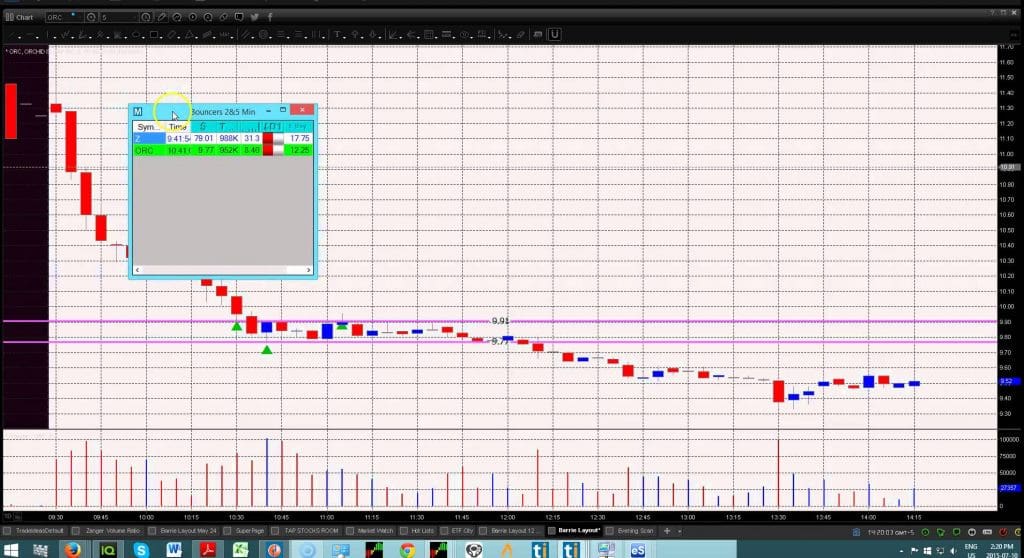Select the 9.77 purple horizontal line

point(500,341)
